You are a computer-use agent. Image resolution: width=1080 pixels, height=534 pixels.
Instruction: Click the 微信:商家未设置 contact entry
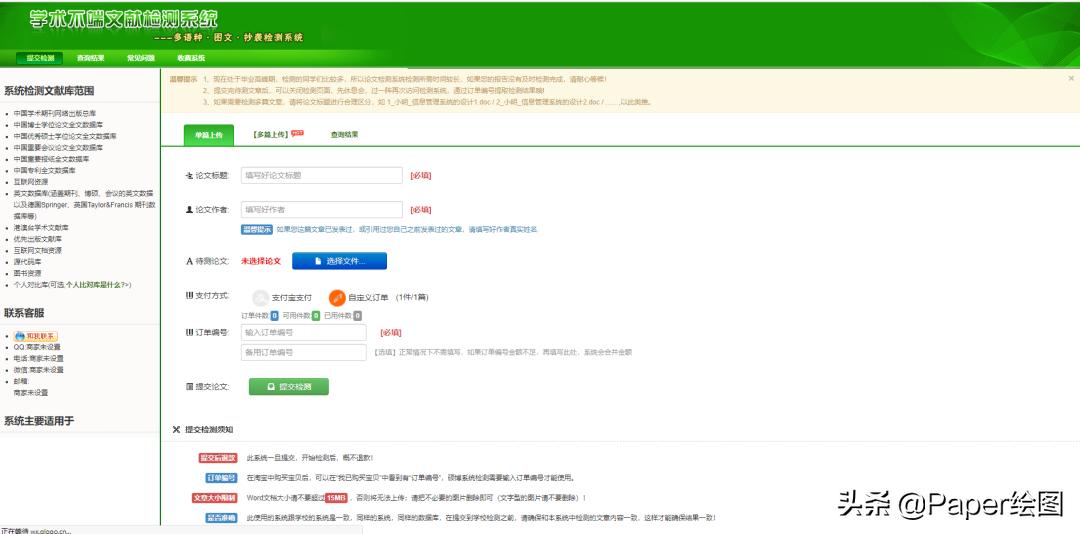[39, 370]
